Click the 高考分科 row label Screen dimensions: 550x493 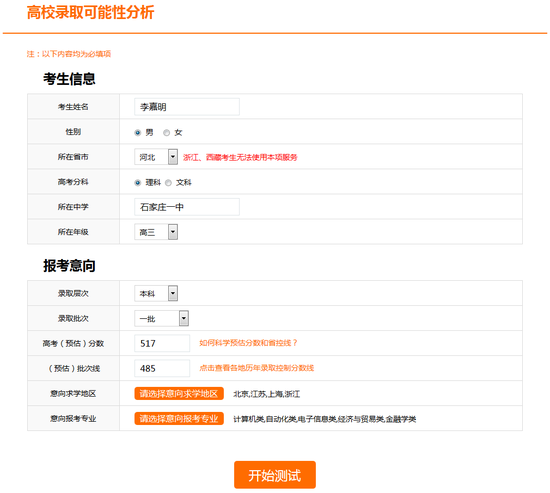tap(73, 182)
